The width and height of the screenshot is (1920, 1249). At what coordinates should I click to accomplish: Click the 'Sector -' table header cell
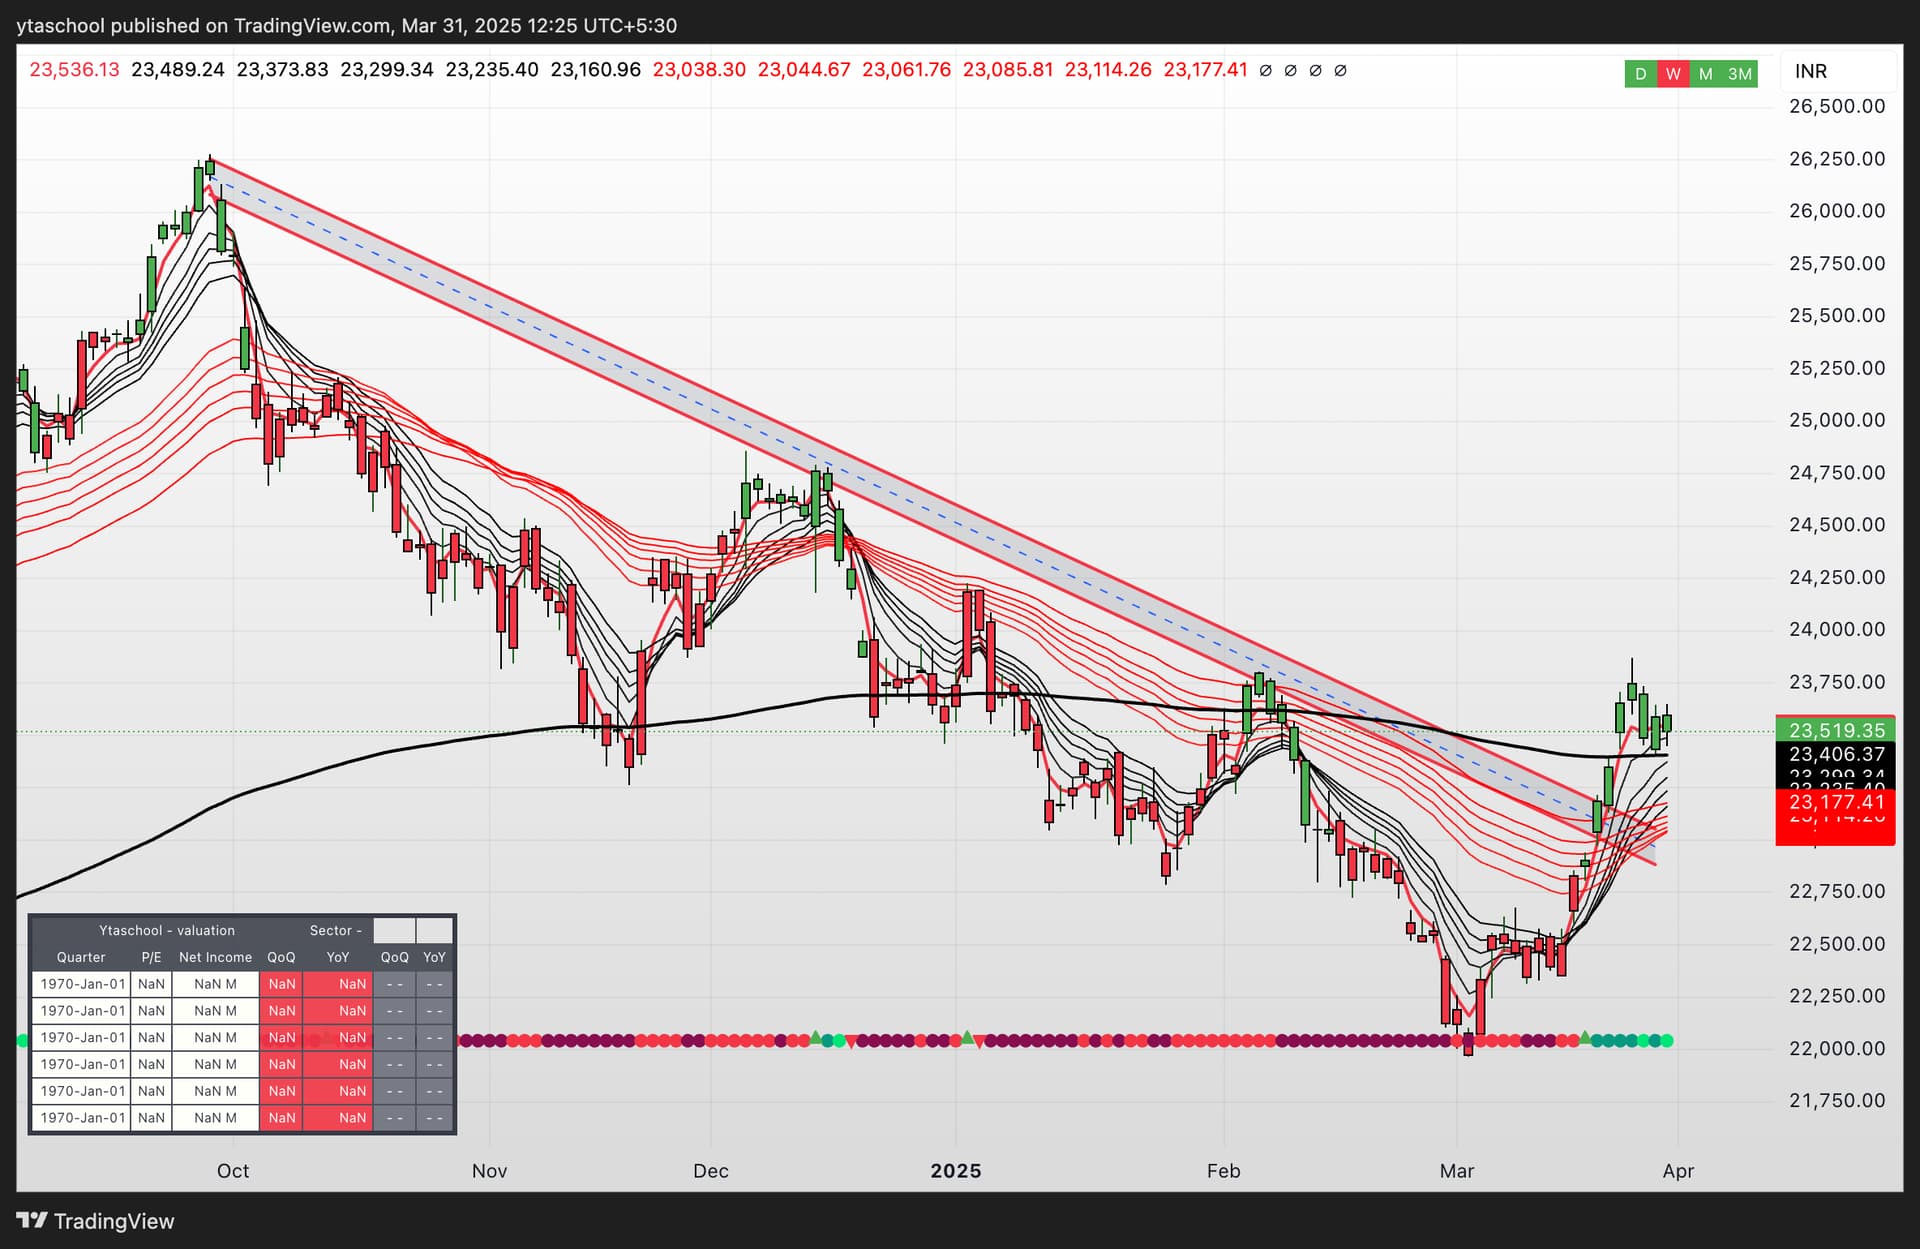(x=336, y=930)
